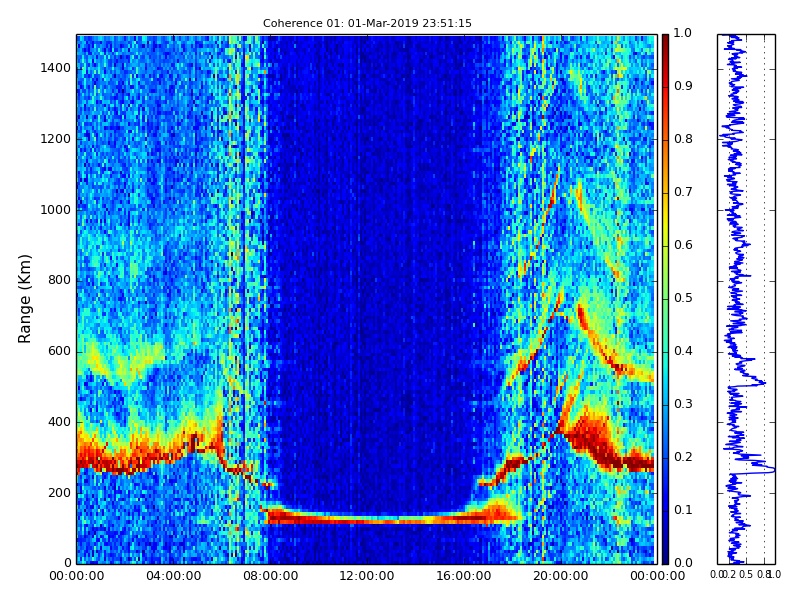Click the colorbar 0.8 tick label
Image resolution: width=800 pixels, height=600 pixels.
pyautogui.click(x=683, y=139)
